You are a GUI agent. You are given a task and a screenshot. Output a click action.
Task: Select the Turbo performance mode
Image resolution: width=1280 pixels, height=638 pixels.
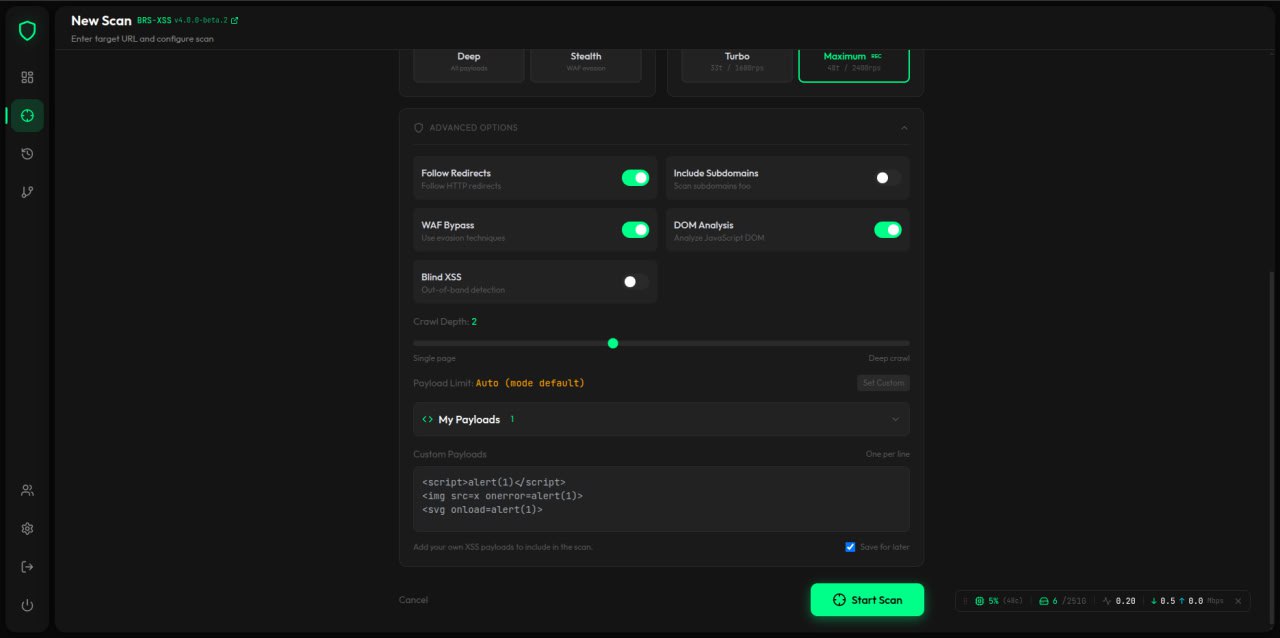[x=737, y=61]
